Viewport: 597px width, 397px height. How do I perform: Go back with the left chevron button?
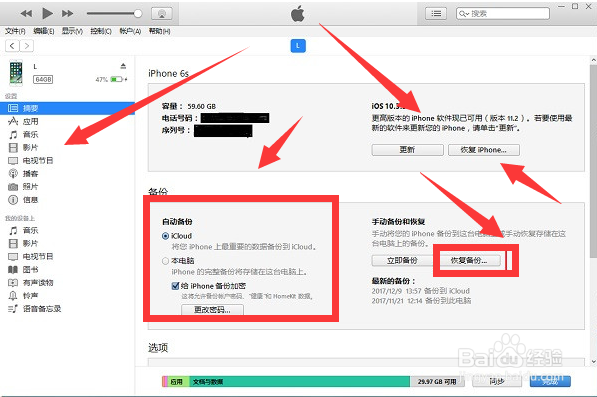(x=12, y=46)
